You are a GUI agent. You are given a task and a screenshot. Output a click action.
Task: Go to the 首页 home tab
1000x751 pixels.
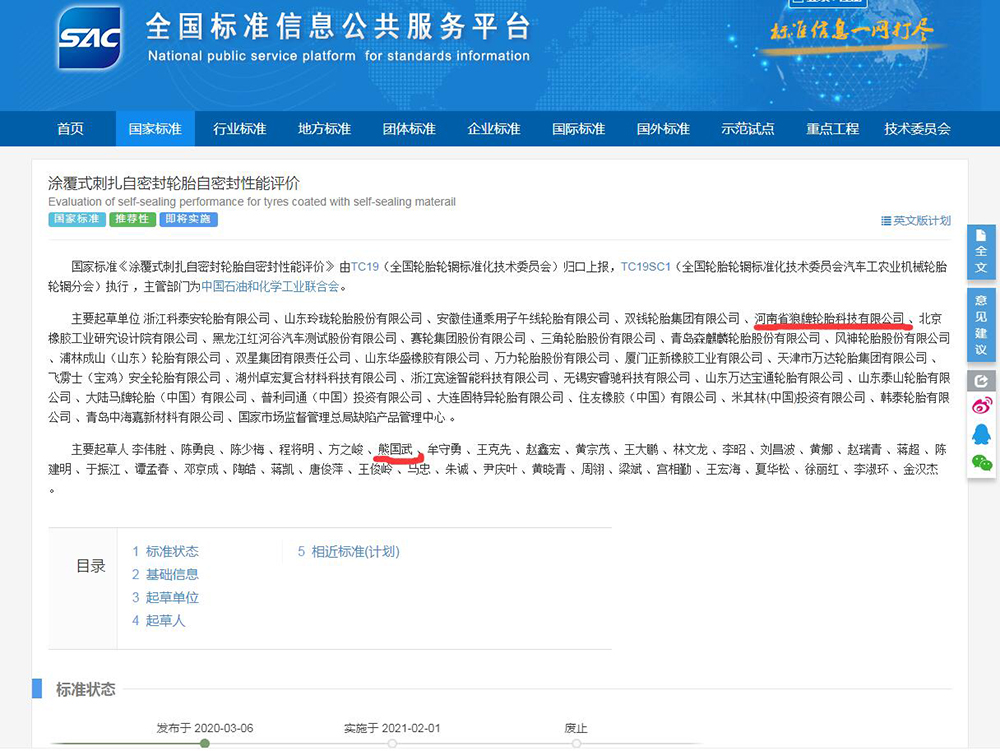pyautogui.click(x=70, y=129)
